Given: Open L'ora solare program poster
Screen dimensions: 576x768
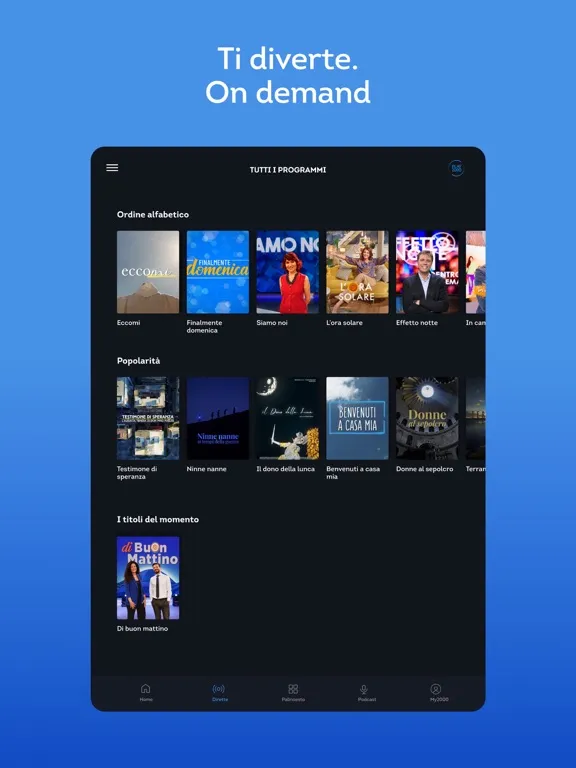Looking at the screenshot, I should click(x=358, y=272).
